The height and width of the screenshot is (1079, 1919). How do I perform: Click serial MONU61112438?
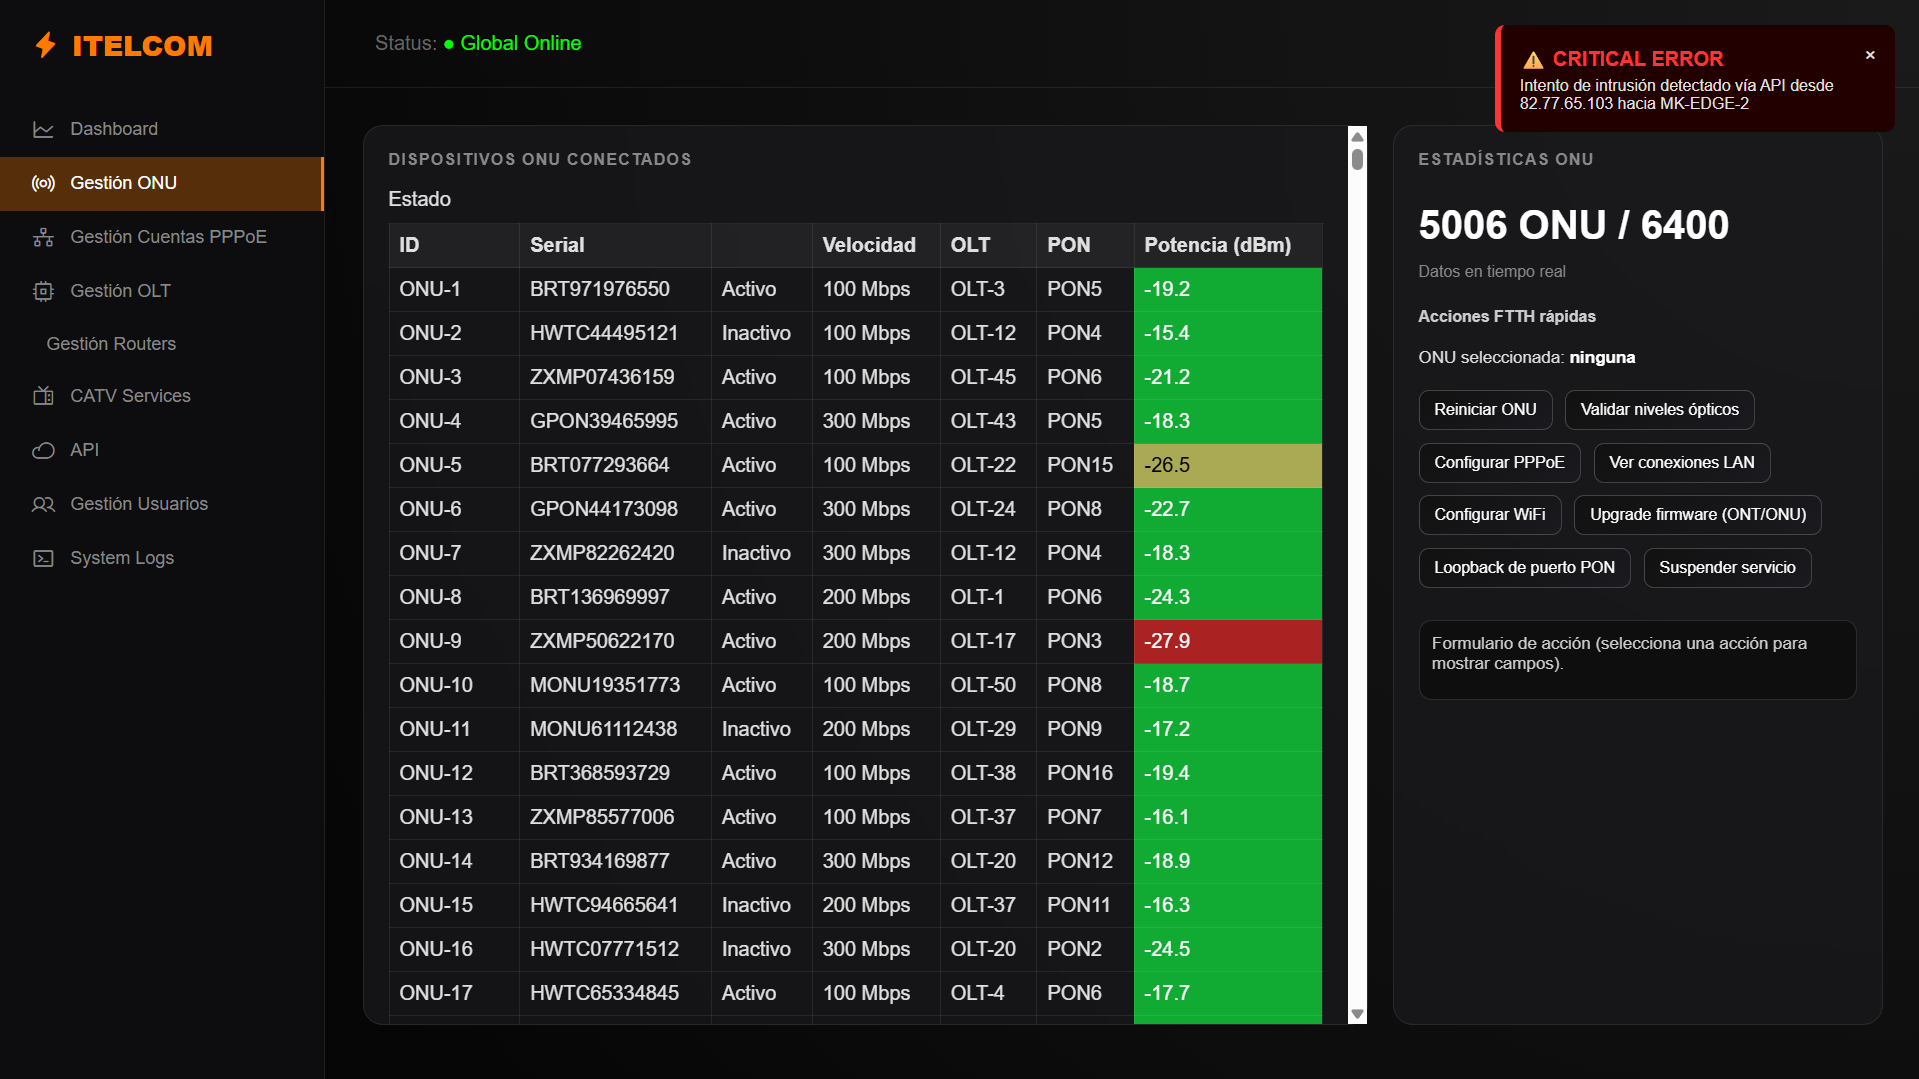pyautogui.click(x=603, y=729)
